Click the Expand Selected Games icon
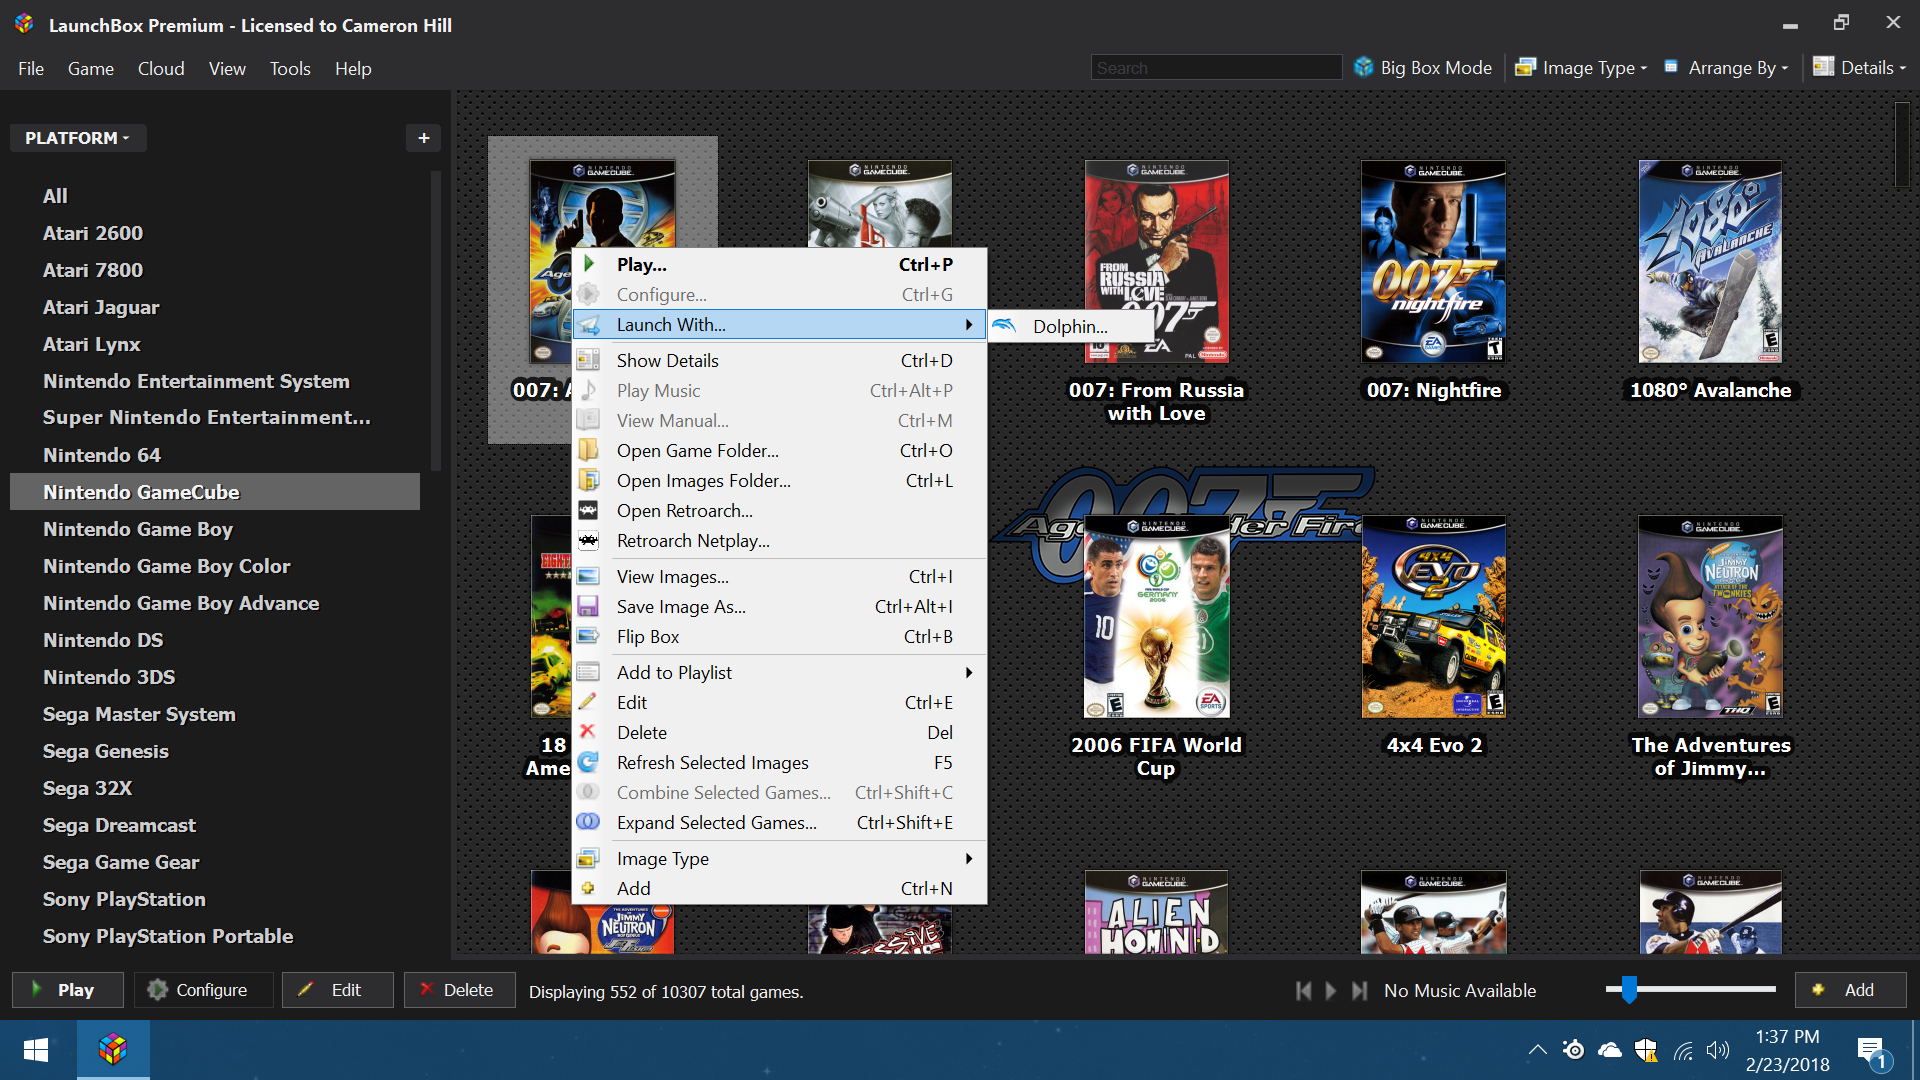1920x1080 pixels. (x=588, y=822)
